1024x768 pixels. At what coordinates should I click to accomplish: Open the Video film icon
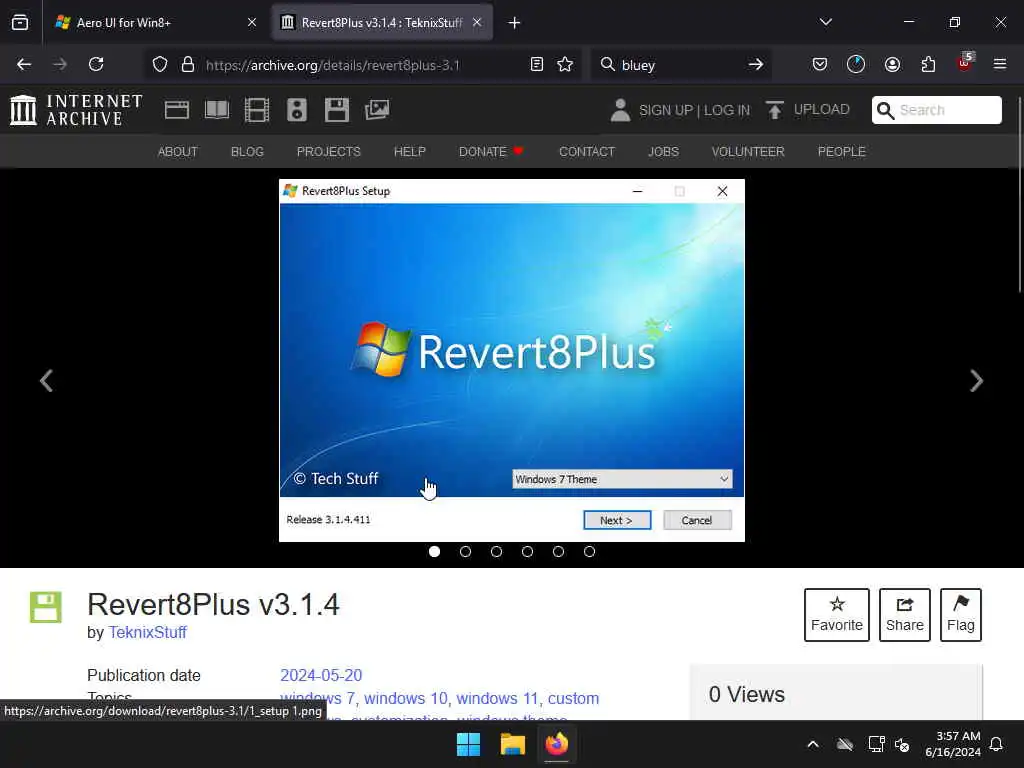[x=257, y=110]
